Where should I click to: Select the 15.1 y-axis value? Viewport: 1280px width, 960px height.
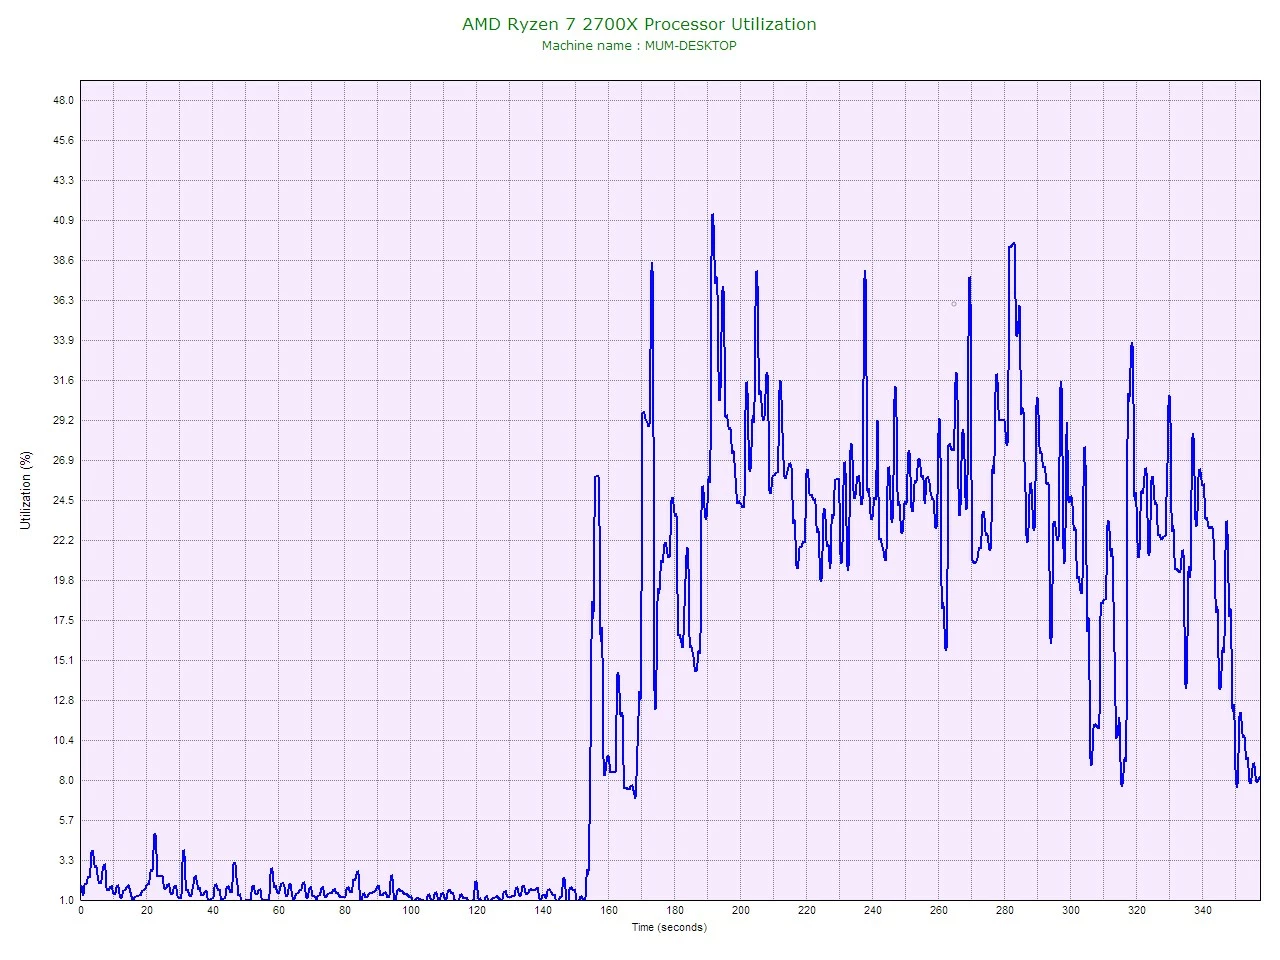coord(63,660)
